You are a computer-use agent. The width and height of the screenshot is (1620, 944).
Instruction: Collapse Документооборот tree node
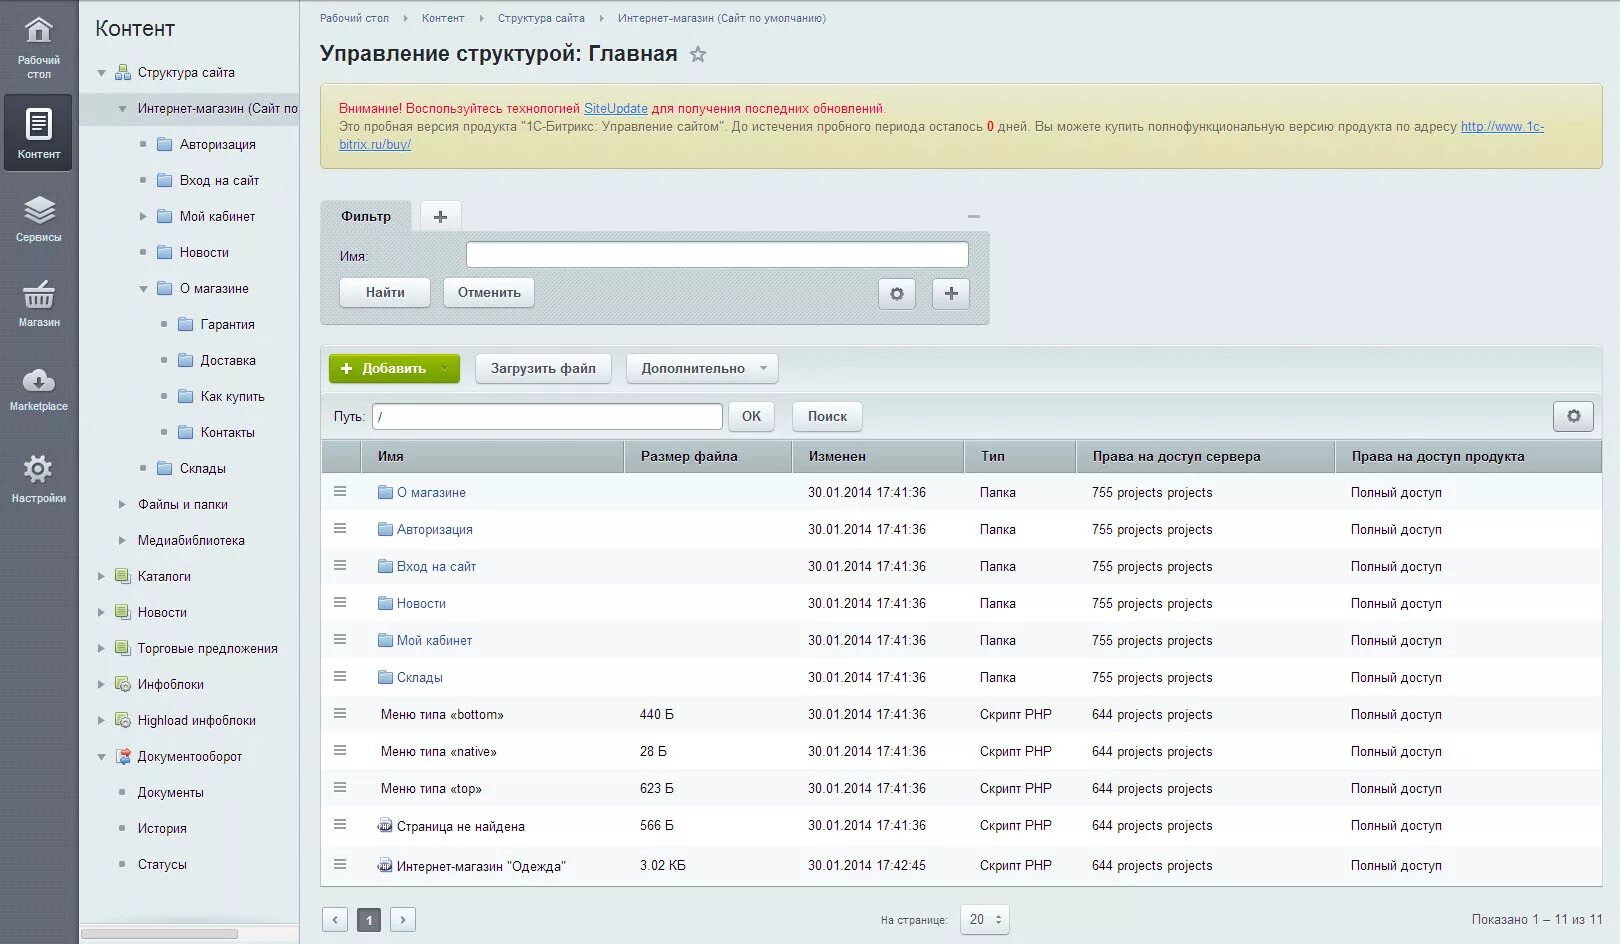coord(101,757)
